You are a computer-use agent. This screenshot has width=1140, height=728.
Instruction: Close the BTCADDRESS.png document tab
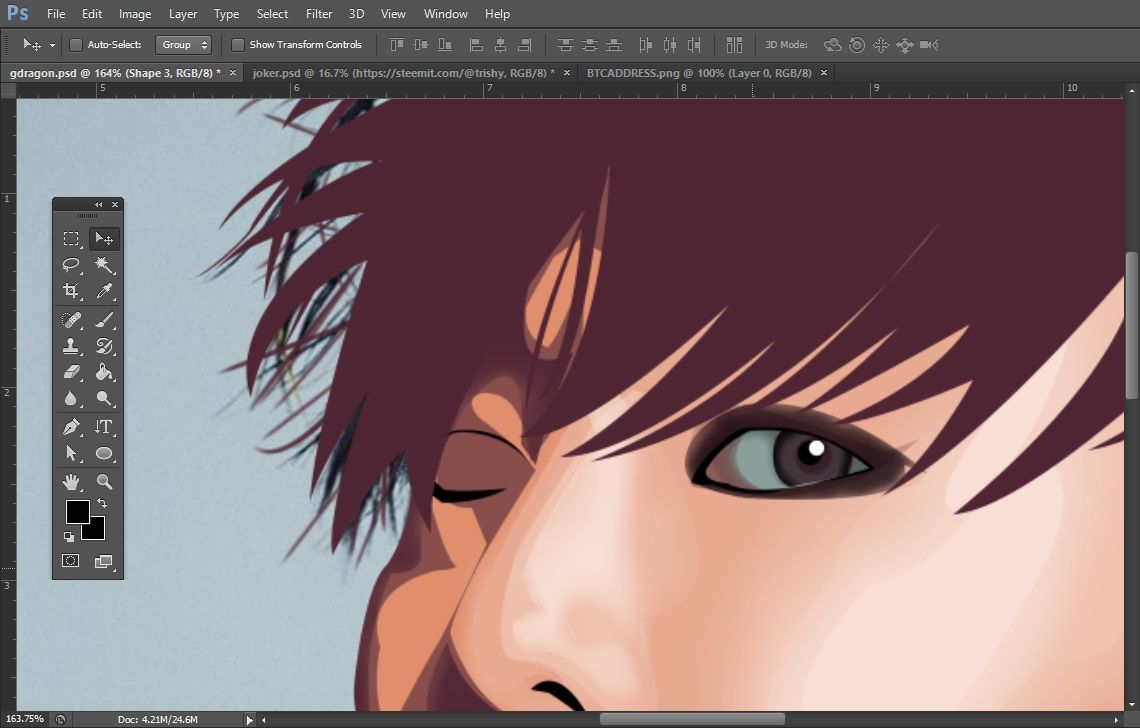(824, 73)
